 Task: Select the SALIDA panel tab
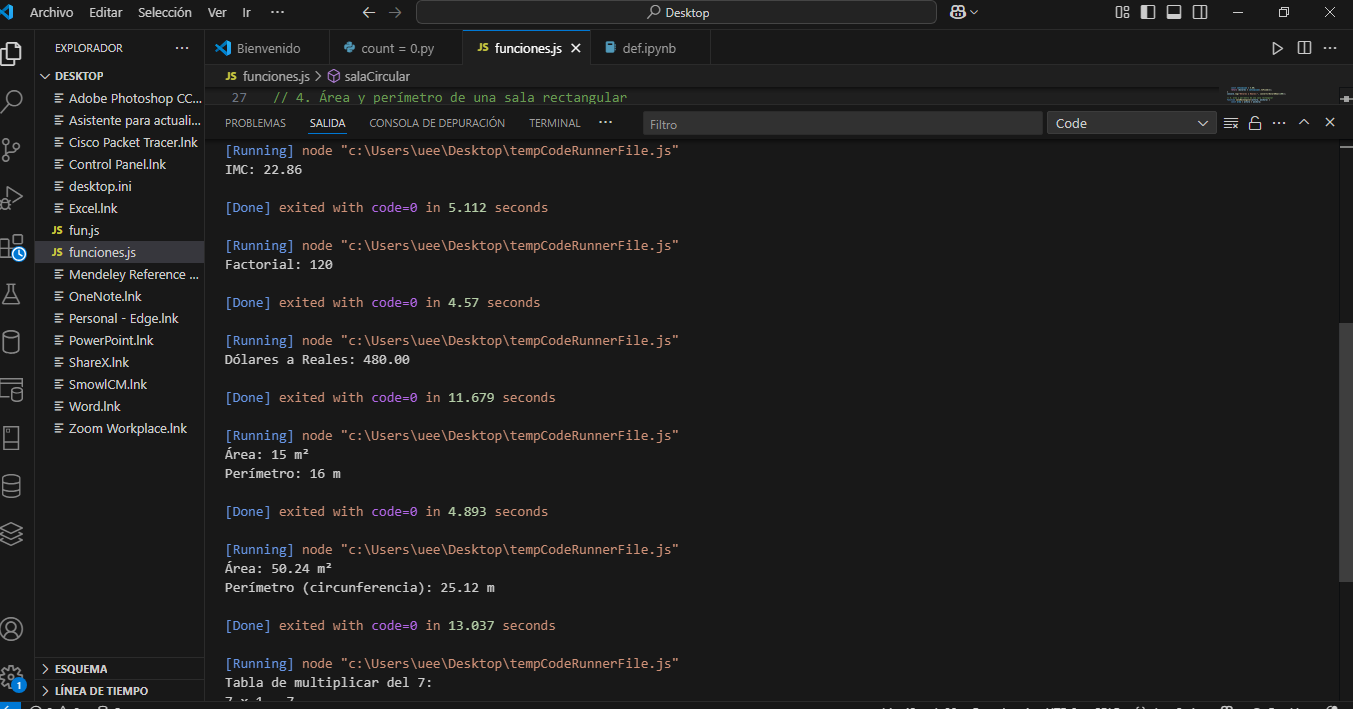(327, 123)
